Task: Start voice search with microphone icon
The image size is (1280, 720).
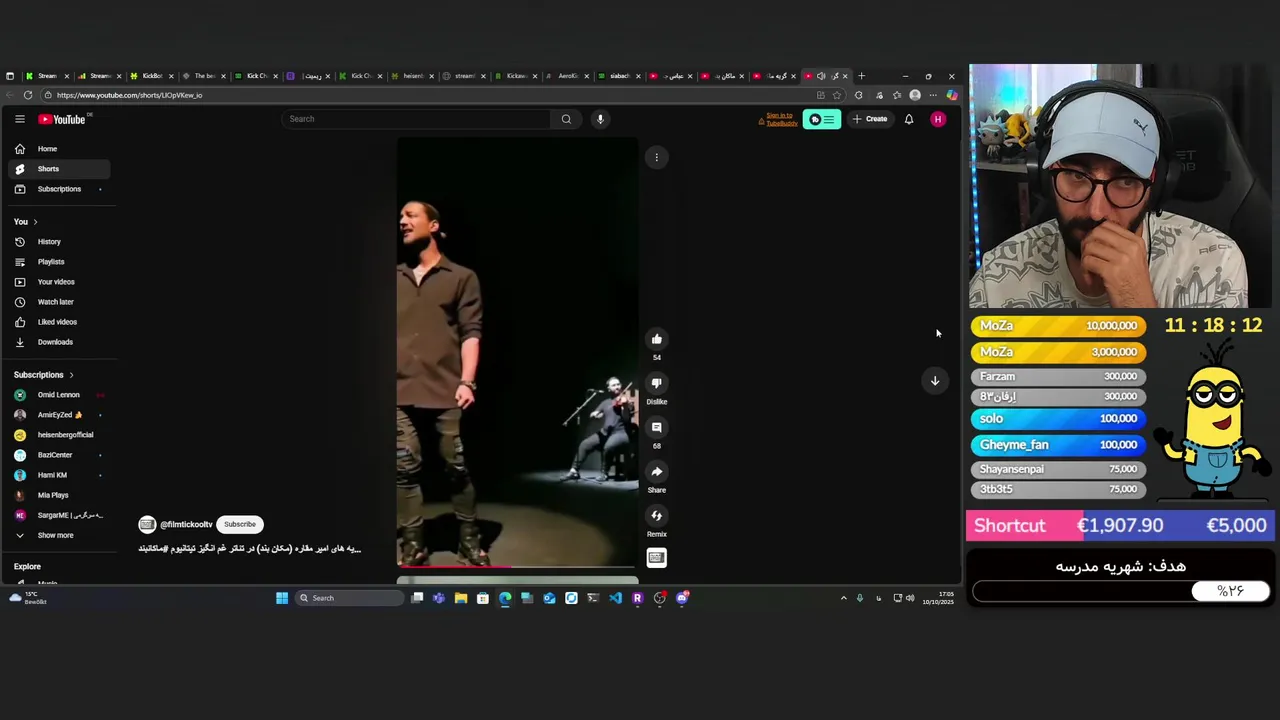Action: (x=600, y=119)
